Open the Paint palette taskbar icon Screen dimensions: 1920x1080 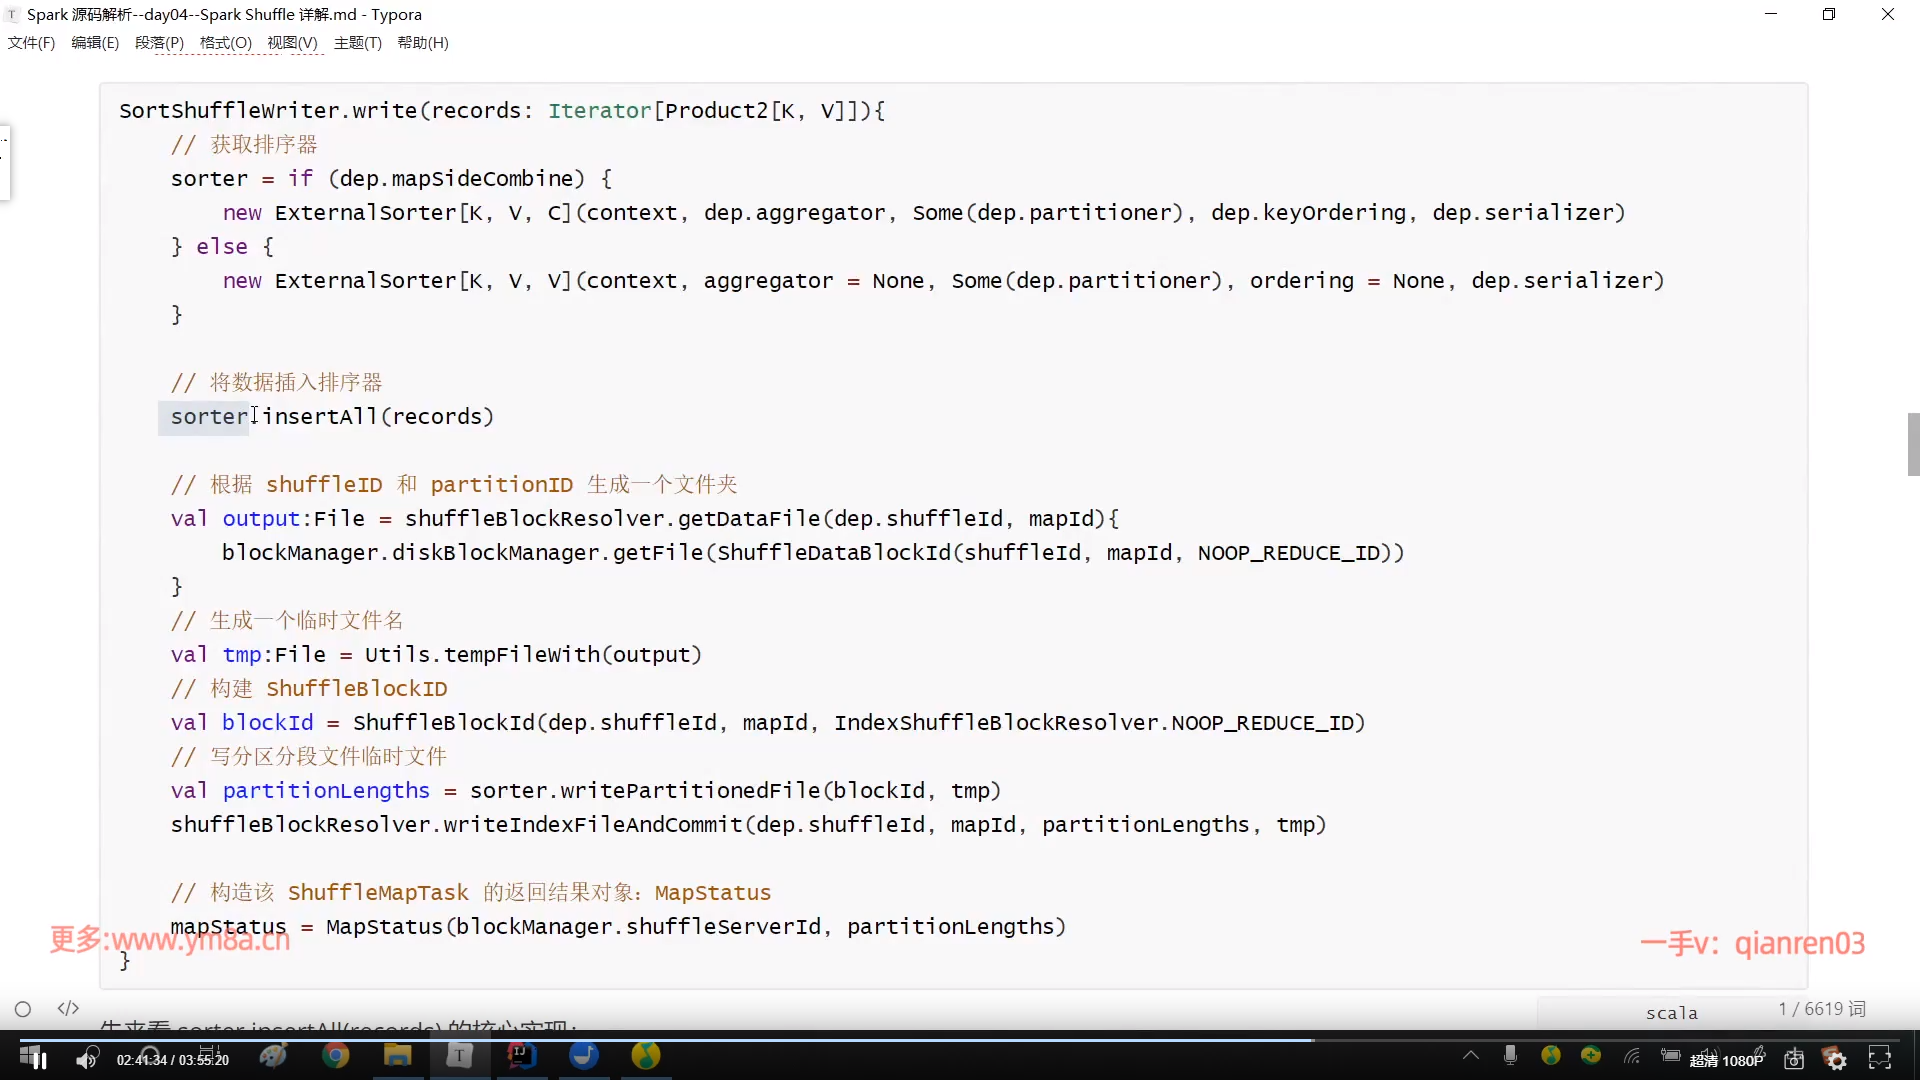273,1055
